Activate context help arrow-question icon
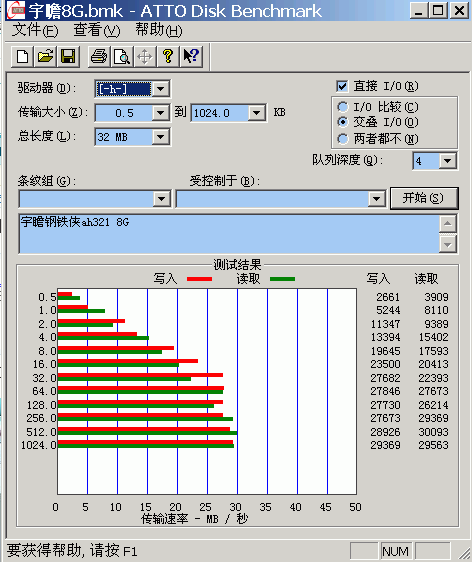 (191, 57)
